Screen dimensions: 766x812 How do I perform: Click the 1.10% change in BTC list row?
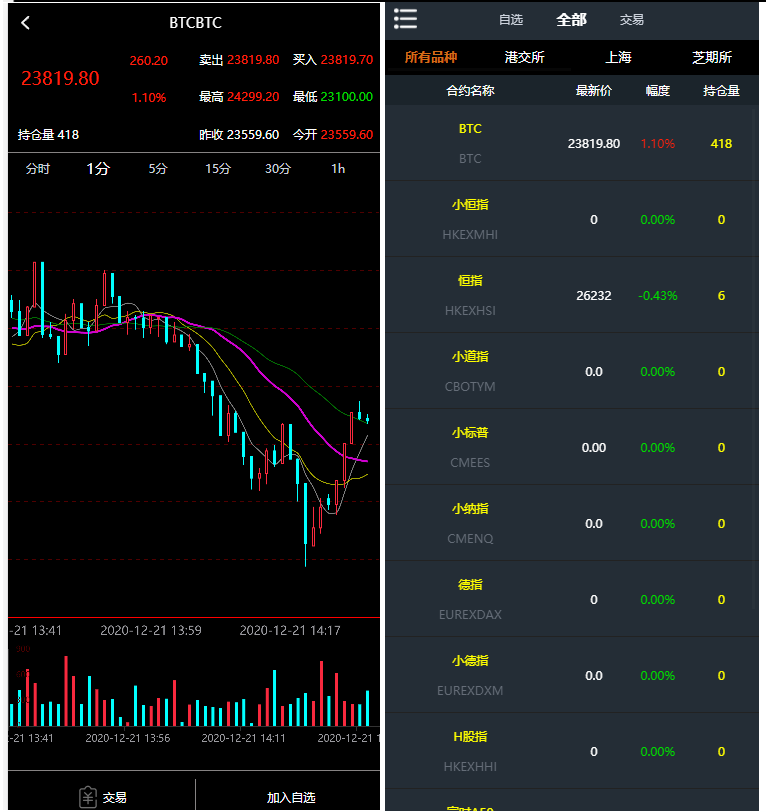click(x=658, y=143)
